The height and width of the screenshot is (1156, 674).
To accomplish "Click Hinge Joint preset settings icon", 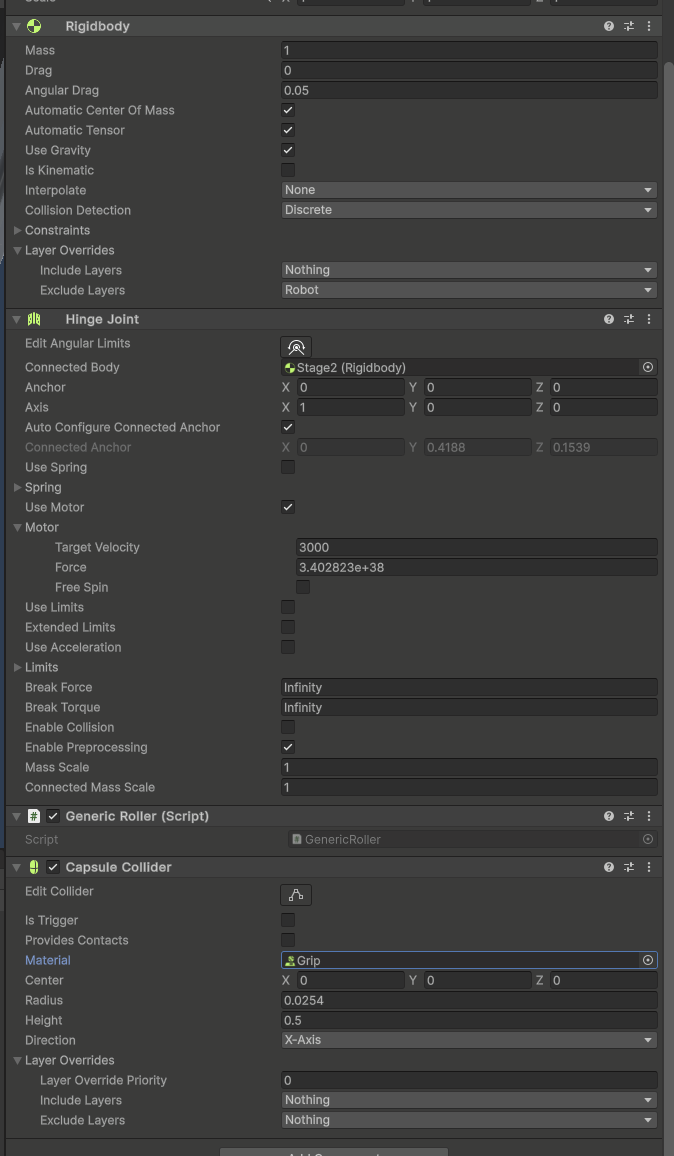I will 629,319.
